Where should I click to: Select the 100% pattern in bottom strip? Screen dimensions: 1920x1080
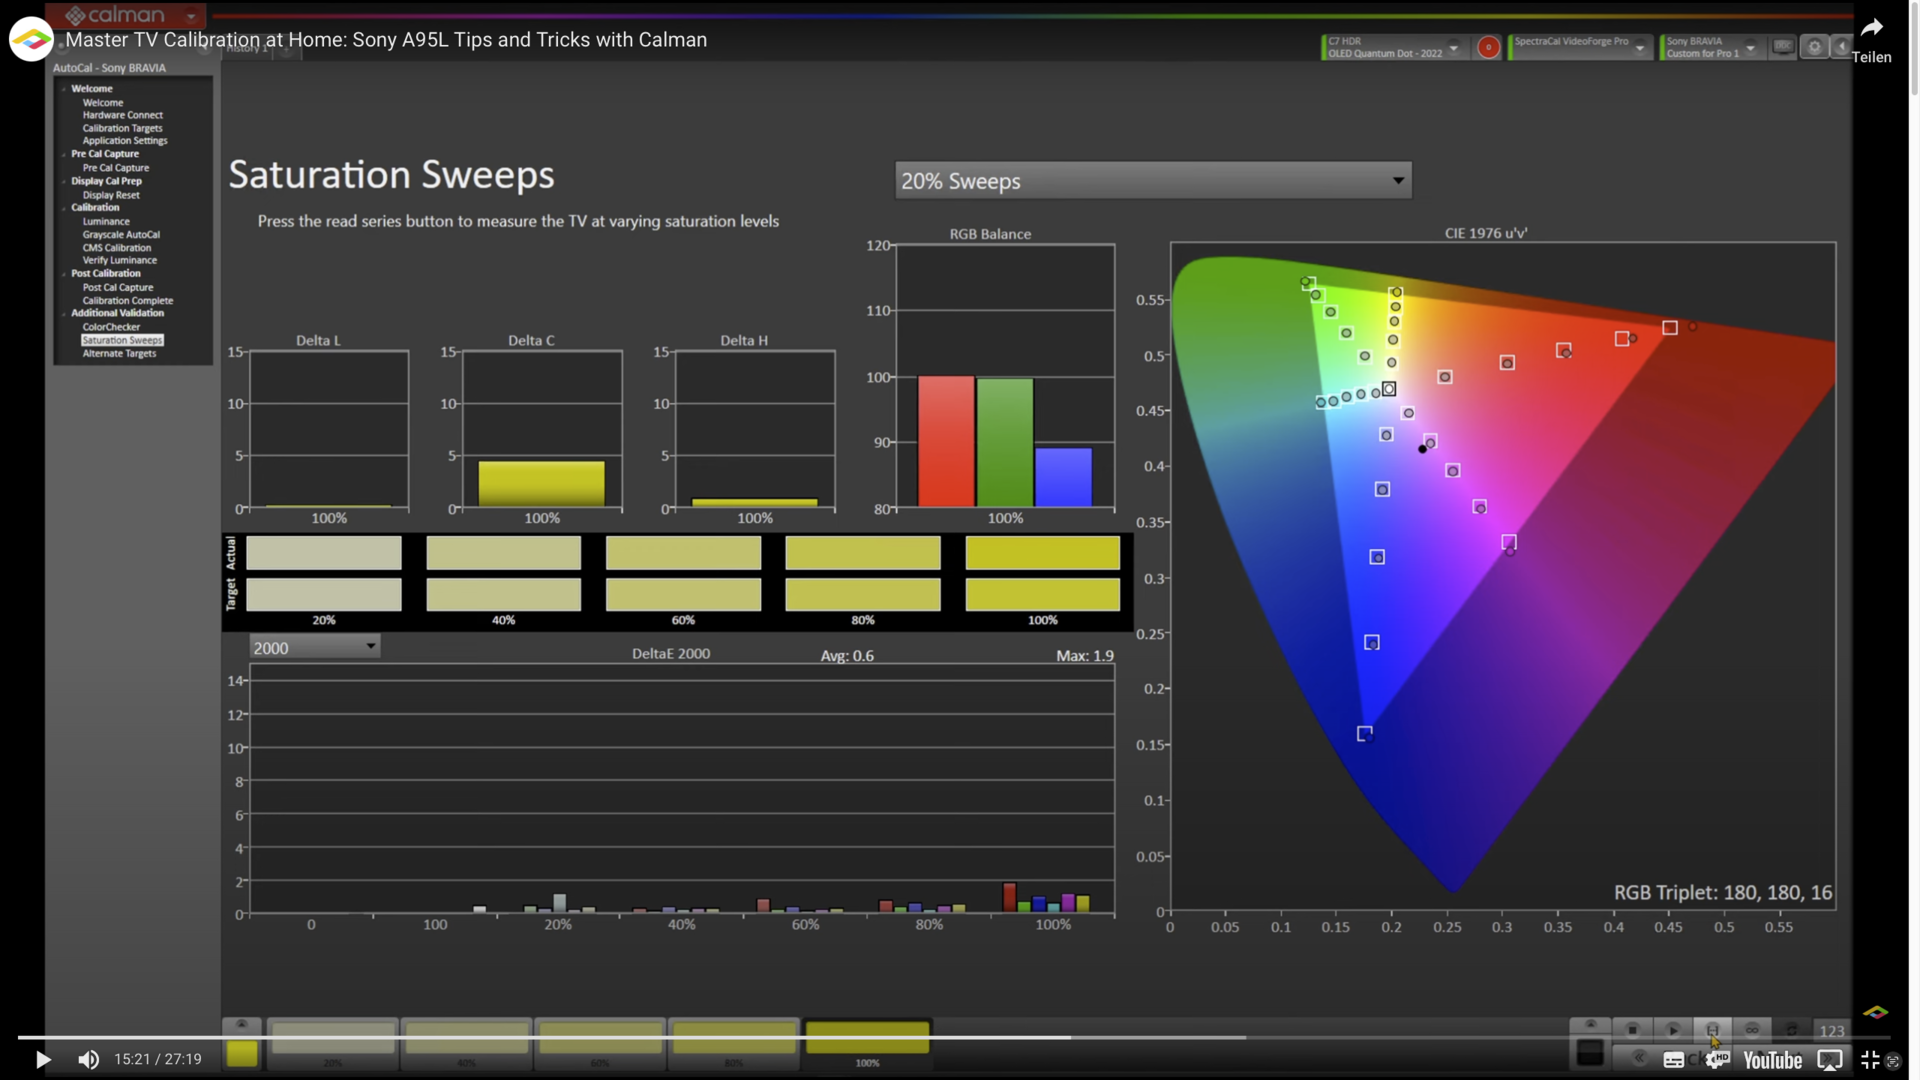click(x=868, y=1043)
